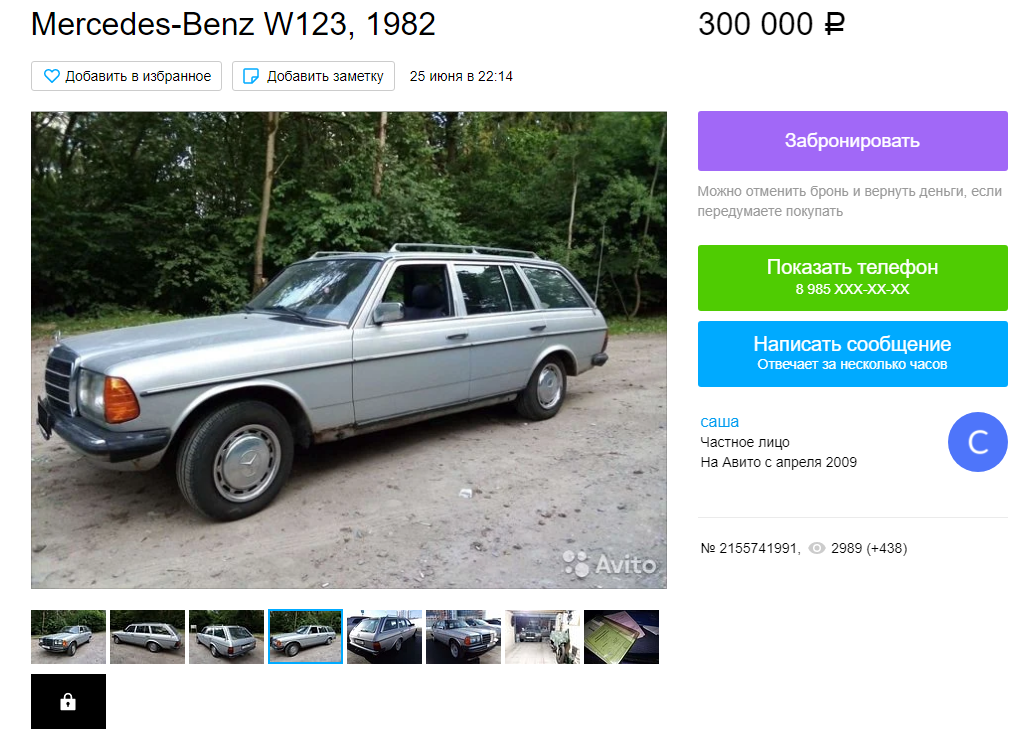
Task: Select the second thumbnail with side view
Action: pos(147,637)
